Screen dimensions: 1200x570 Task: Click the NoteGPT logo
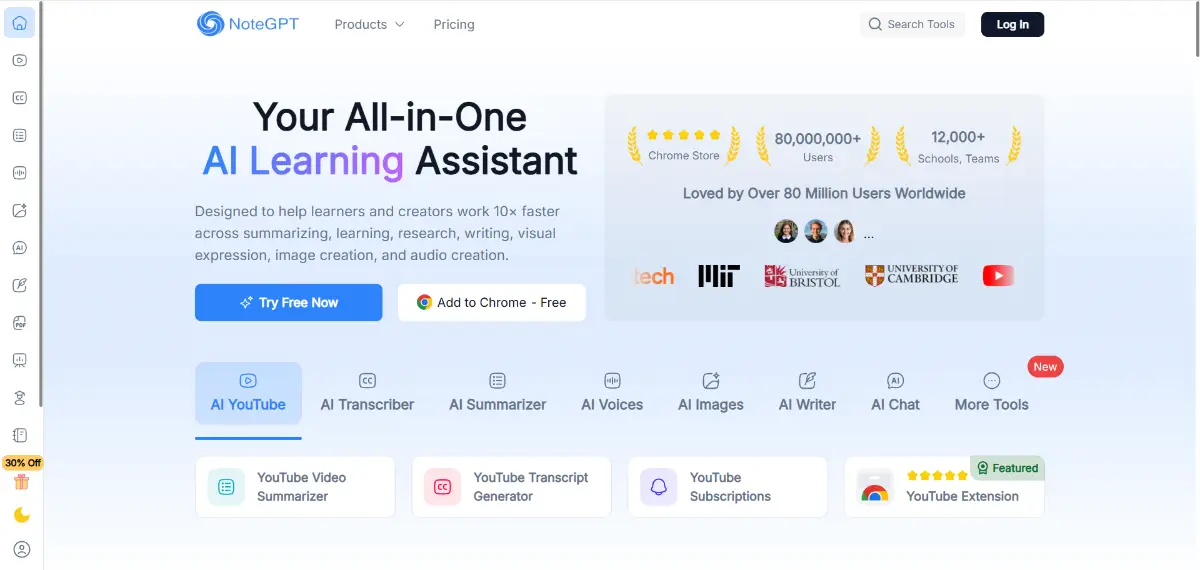pos(247,24)
